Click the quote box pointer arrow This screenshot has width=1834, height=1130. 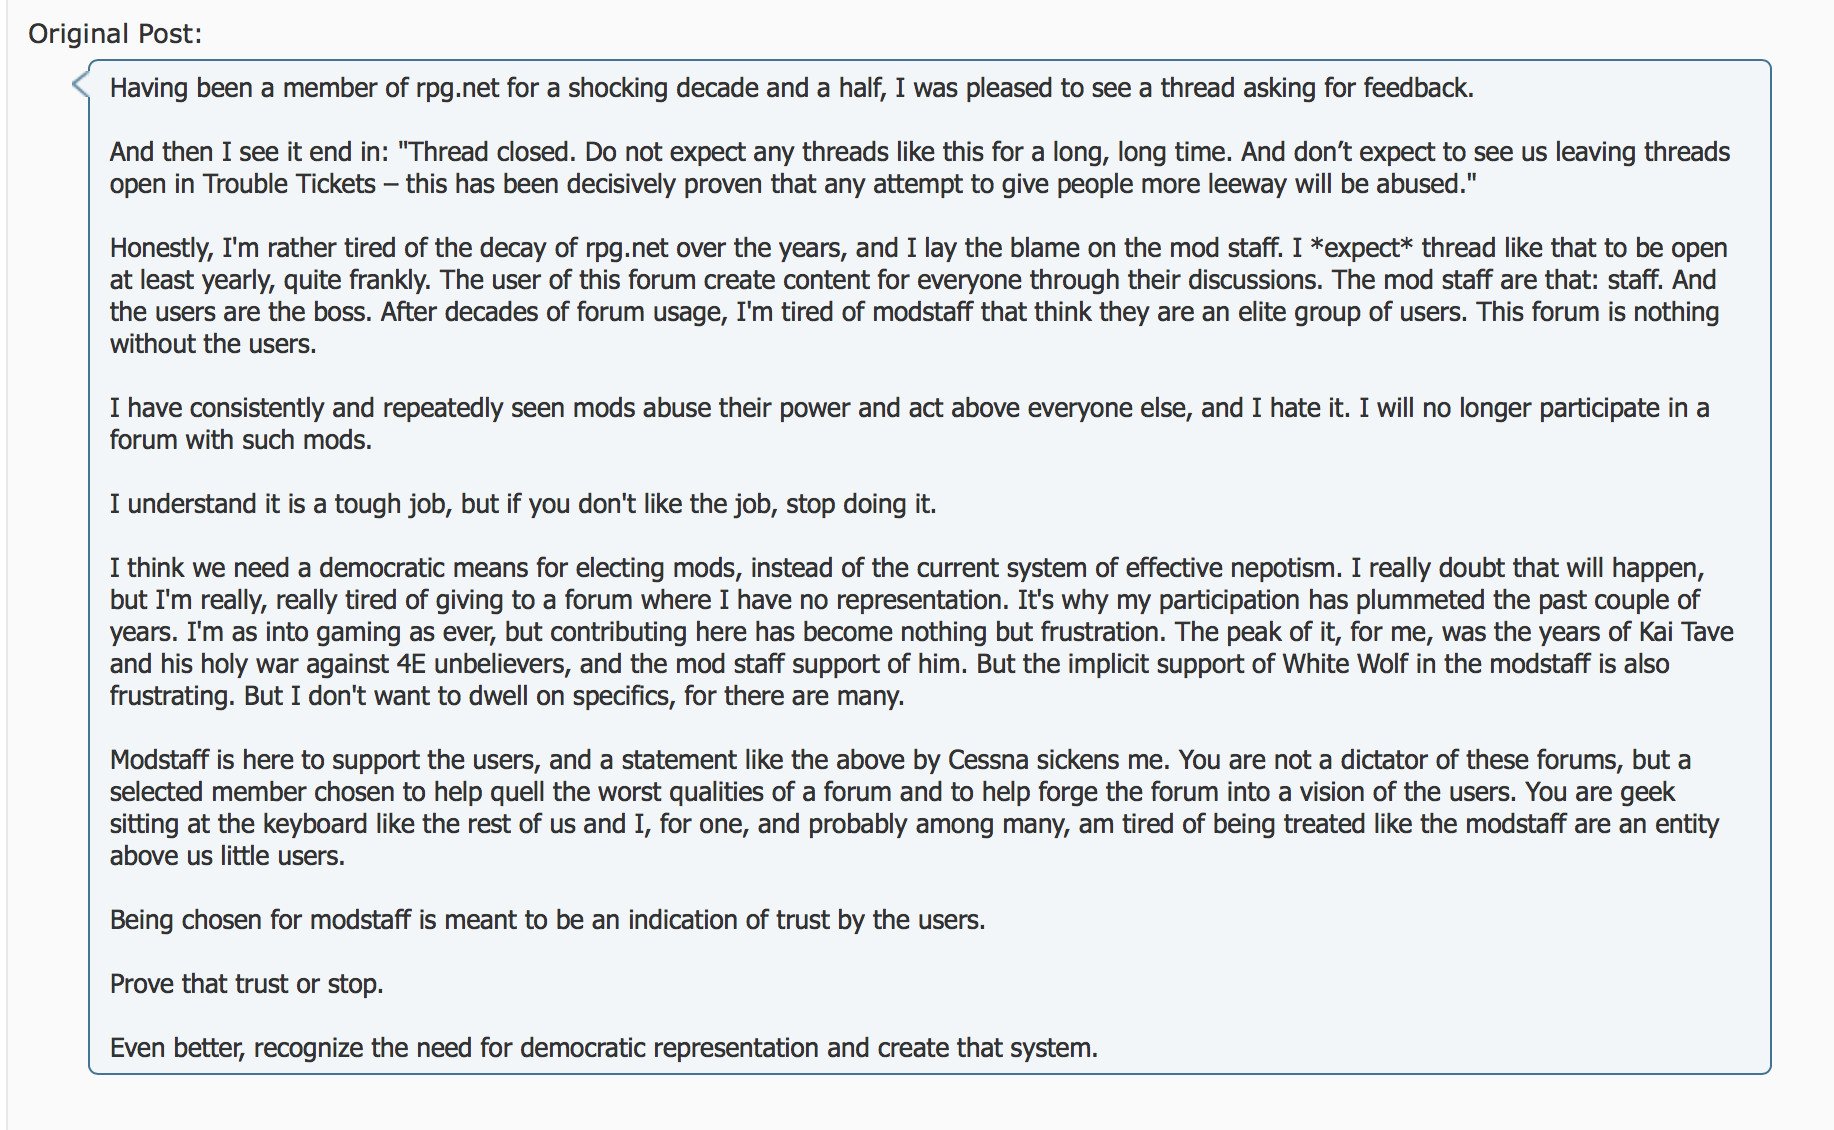coord(80,85)
